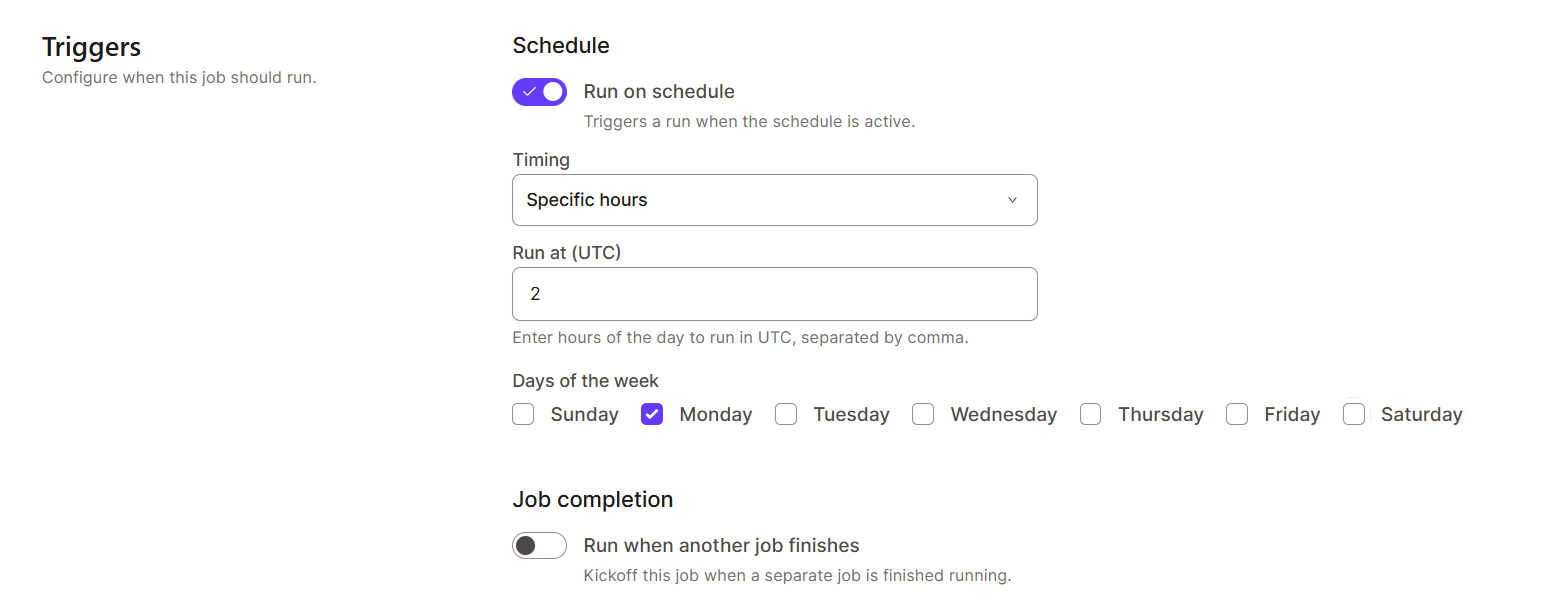Click the Schedule section heading

561,45
